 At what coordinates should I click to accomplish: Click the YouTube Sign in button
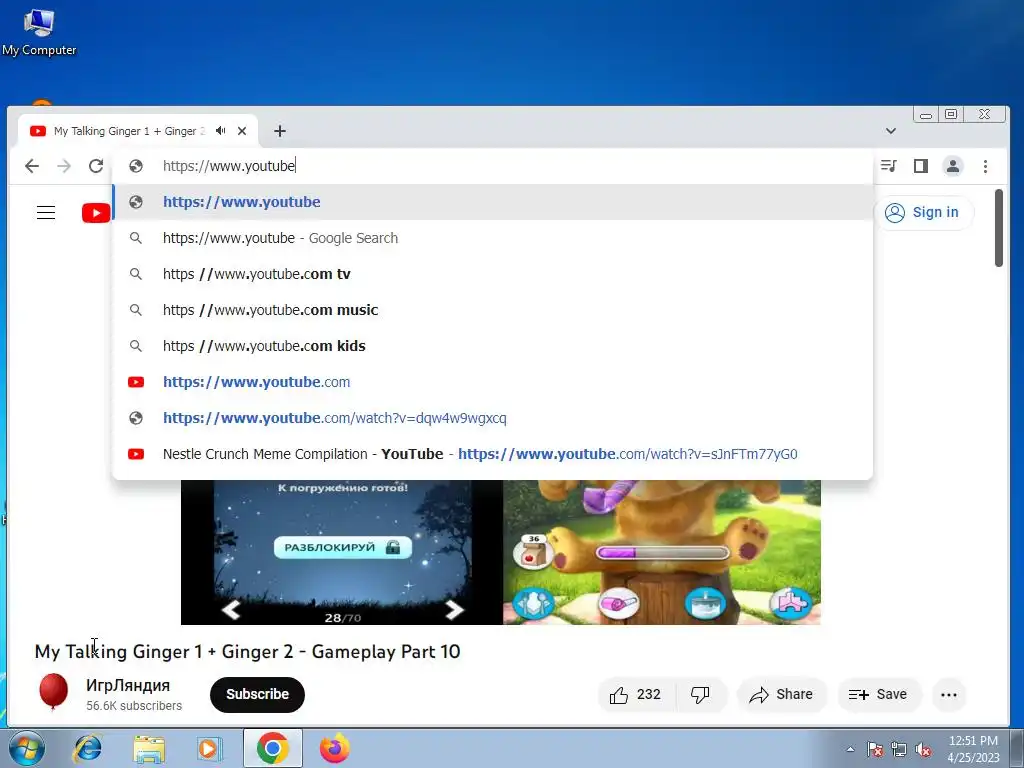[x=923, y=212]
